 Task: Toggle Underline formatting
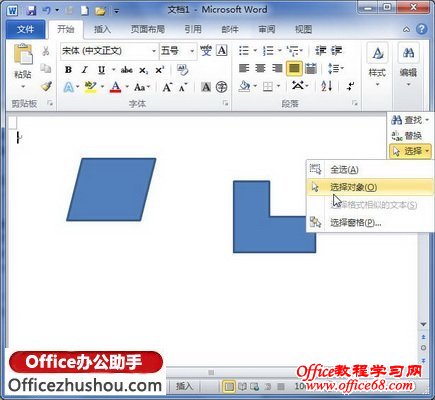tap(101, 70)
